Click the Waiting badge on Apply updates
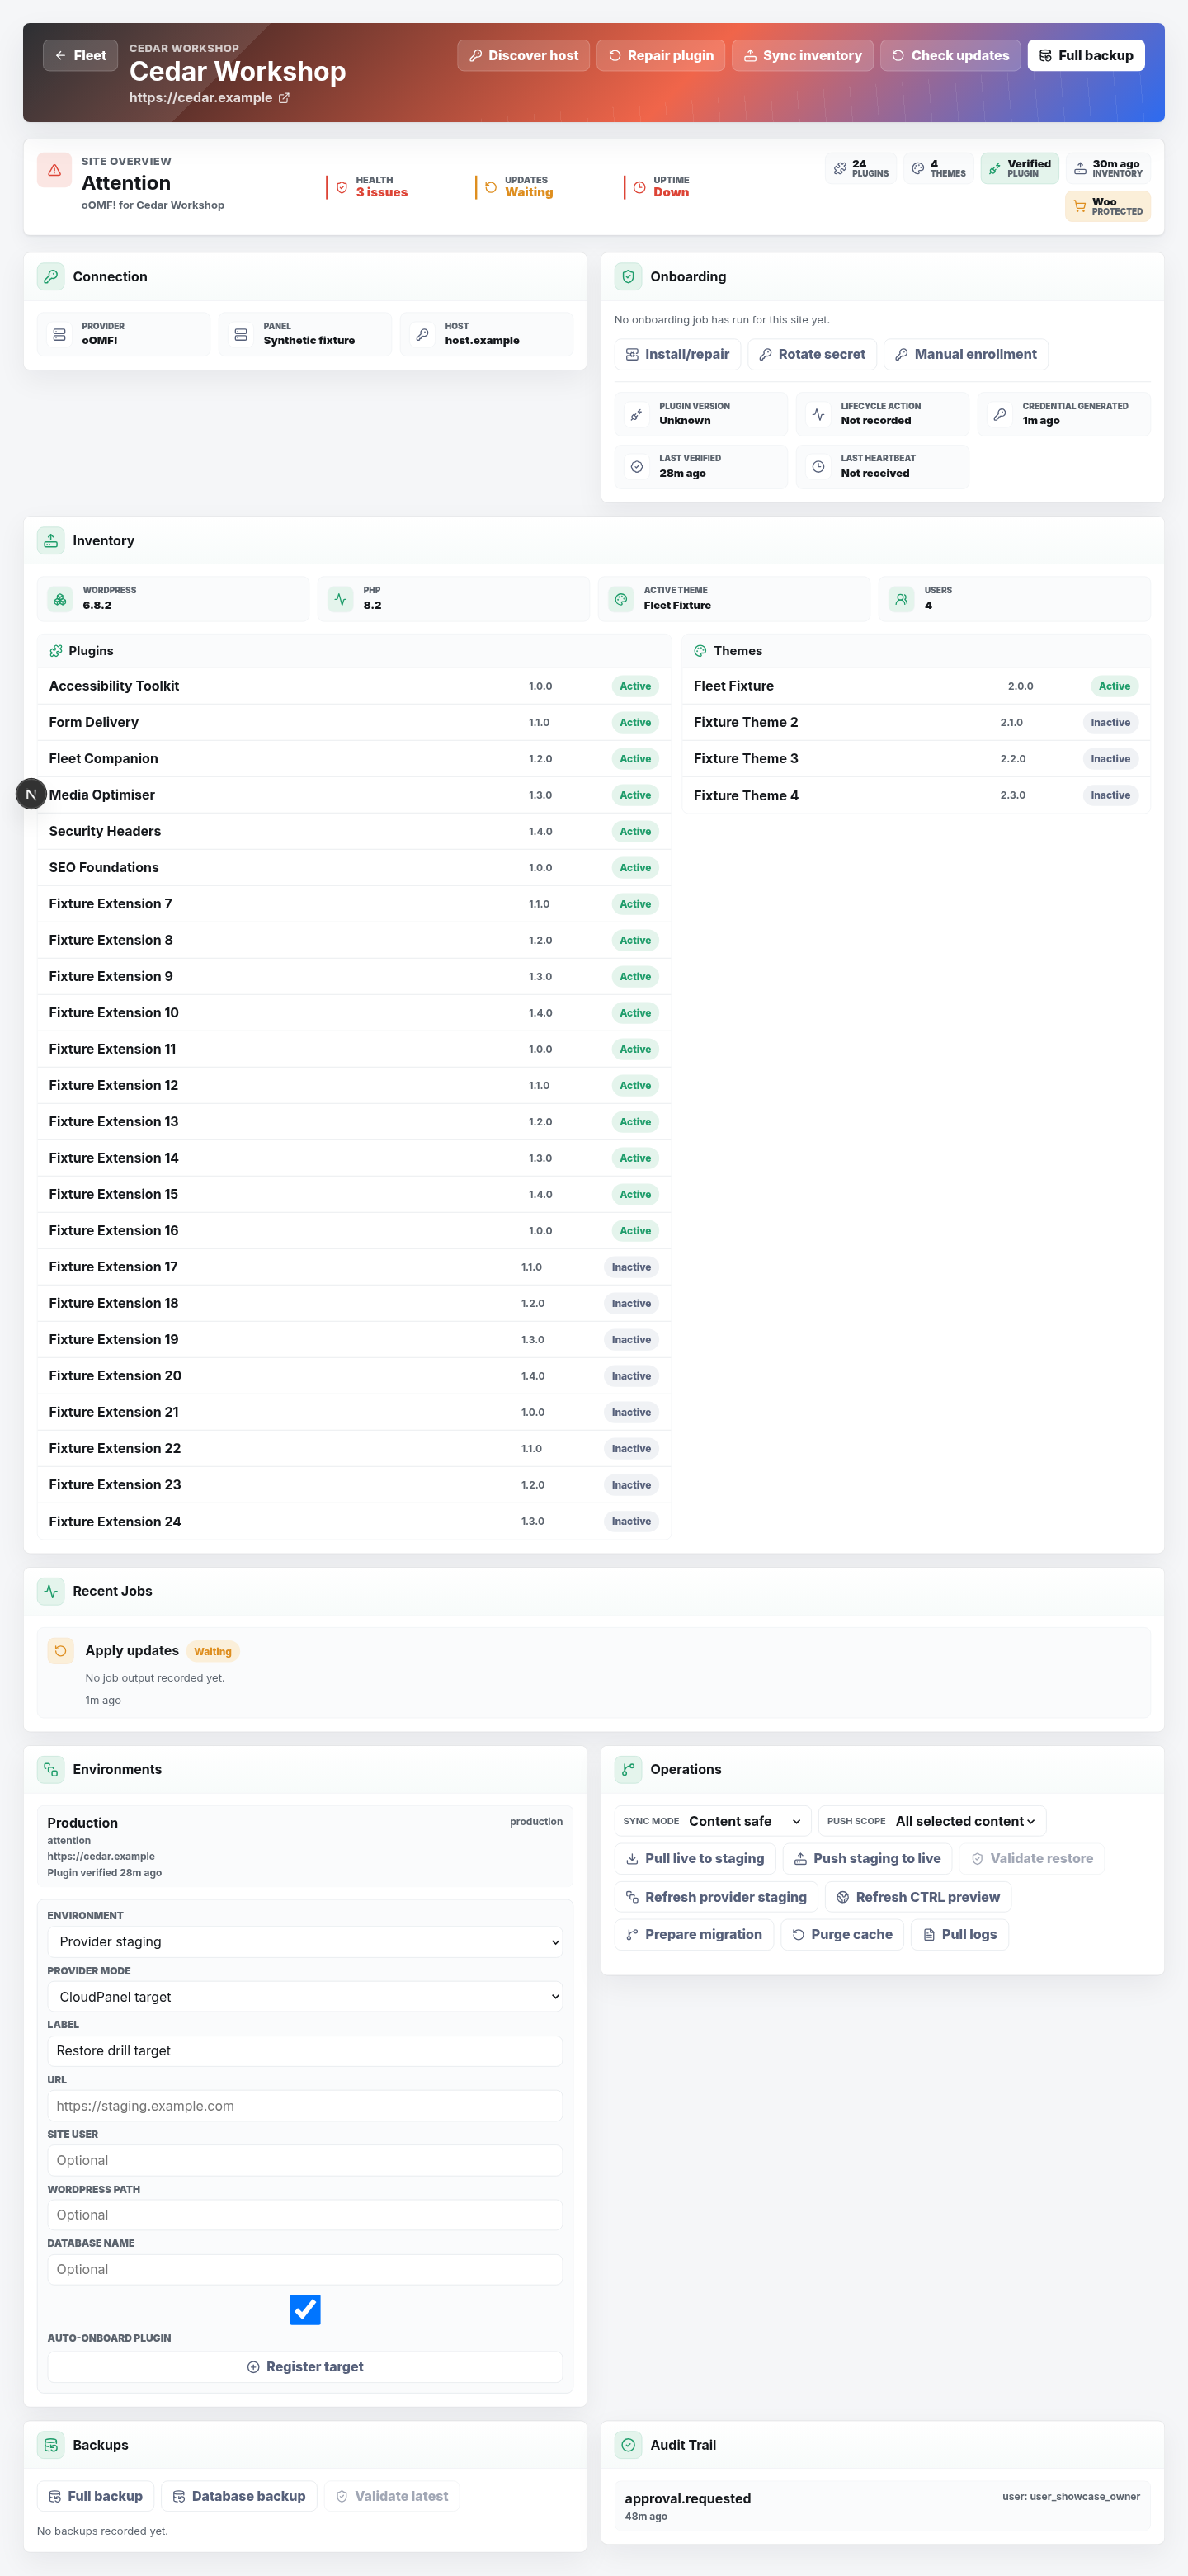The height and width of the screenshot is (2576, 1188). point(213,1651)
